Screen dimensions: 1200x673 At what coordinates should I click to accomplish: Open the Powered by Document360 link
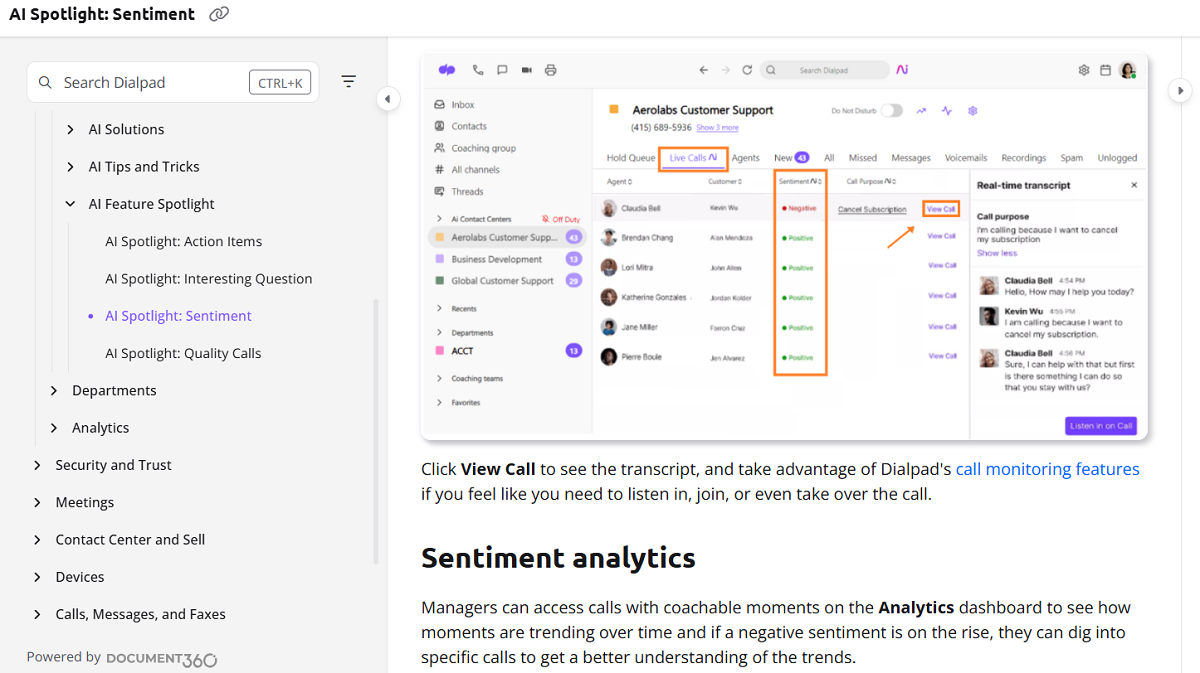(122, 658)
